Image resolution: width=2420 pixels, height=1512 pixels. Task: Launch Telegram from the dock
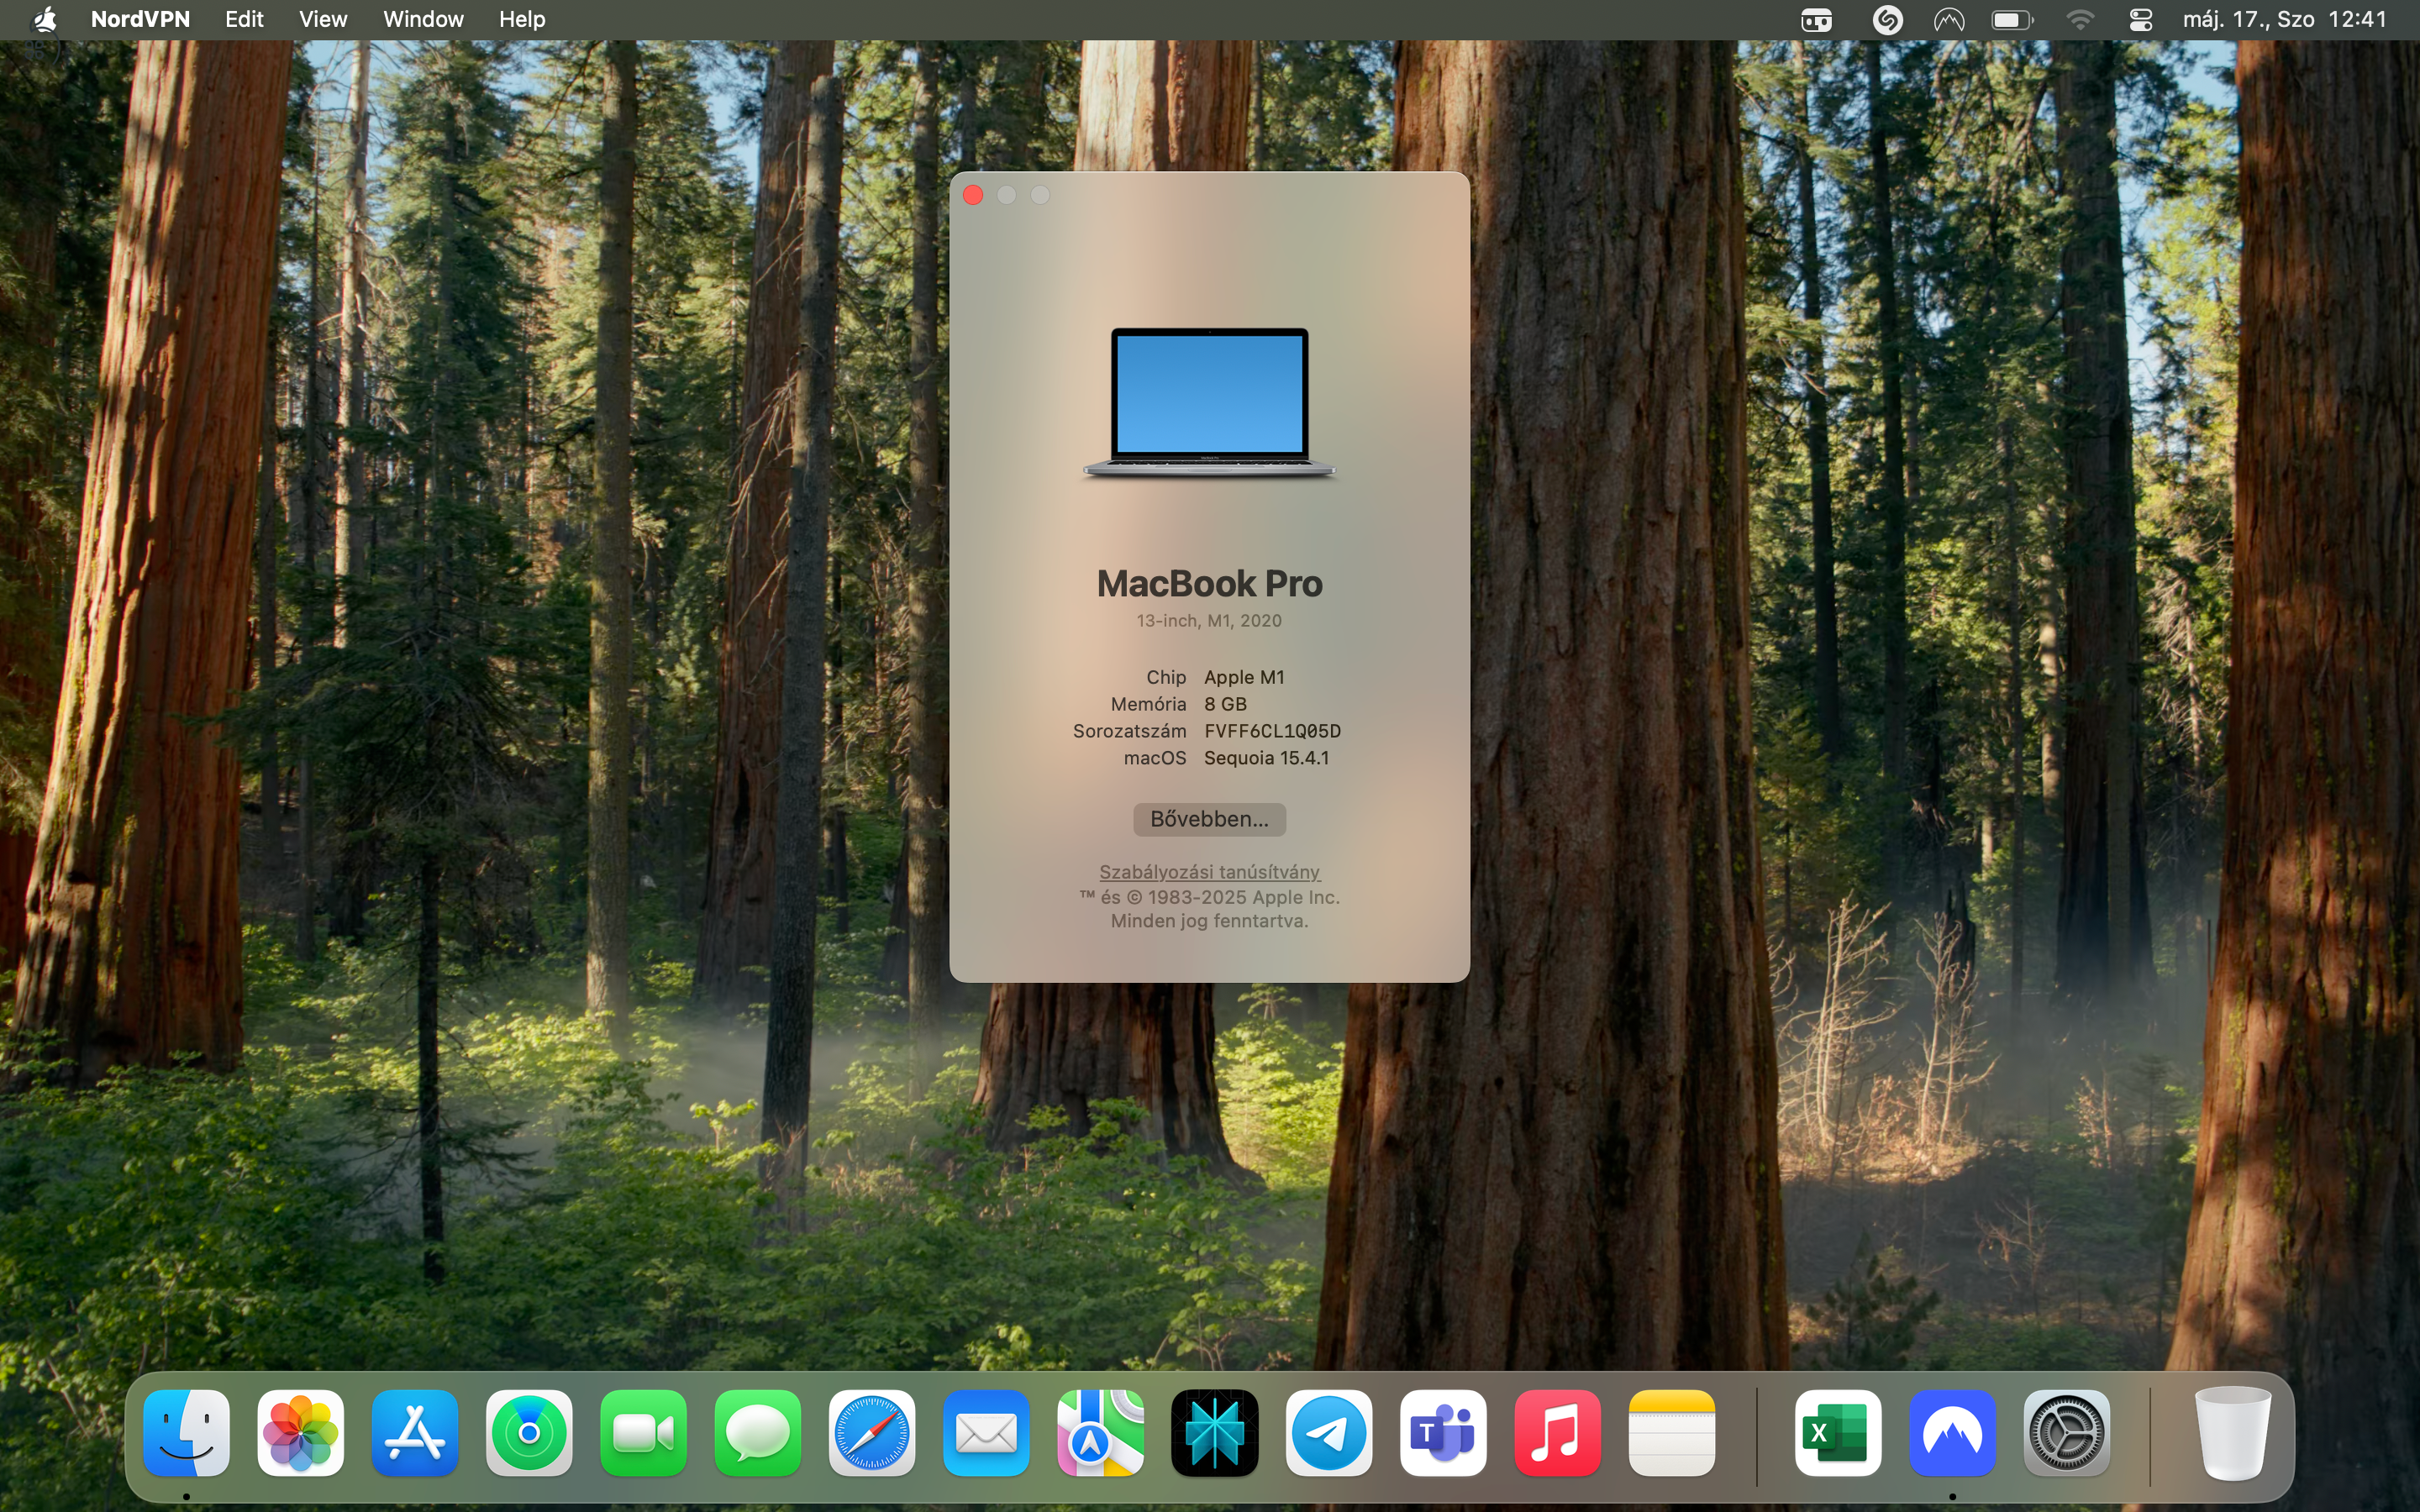pos(1329,1432)
